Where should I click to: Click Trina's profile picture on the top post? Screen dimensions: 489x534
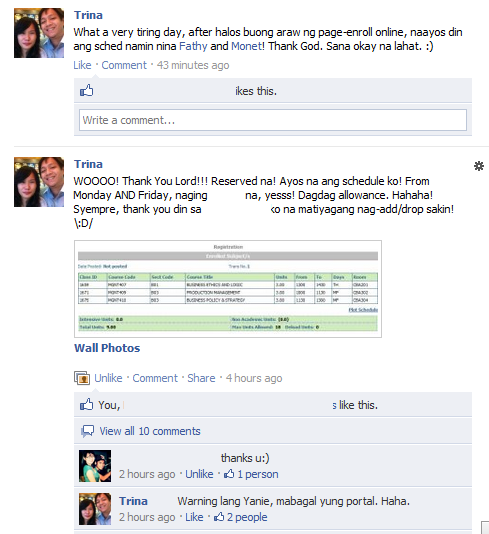[x=39, y=33]
